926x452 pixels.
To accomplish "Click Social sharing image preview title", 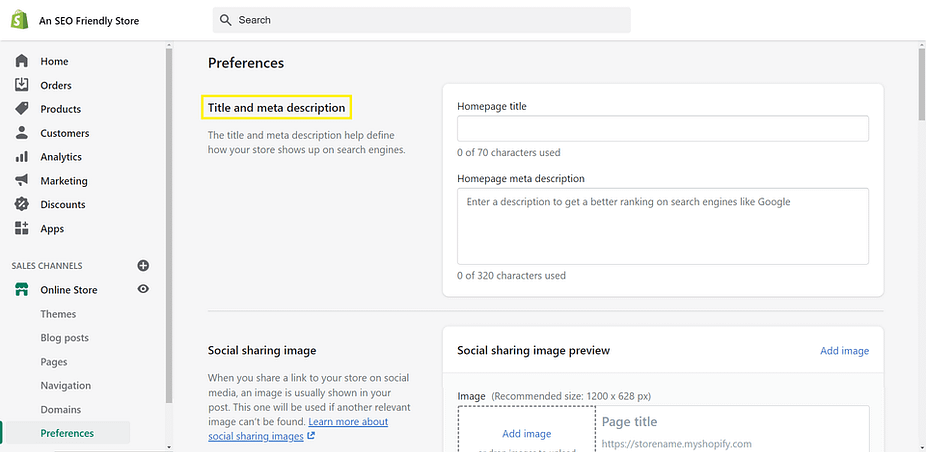I will (x=533, y=350).
